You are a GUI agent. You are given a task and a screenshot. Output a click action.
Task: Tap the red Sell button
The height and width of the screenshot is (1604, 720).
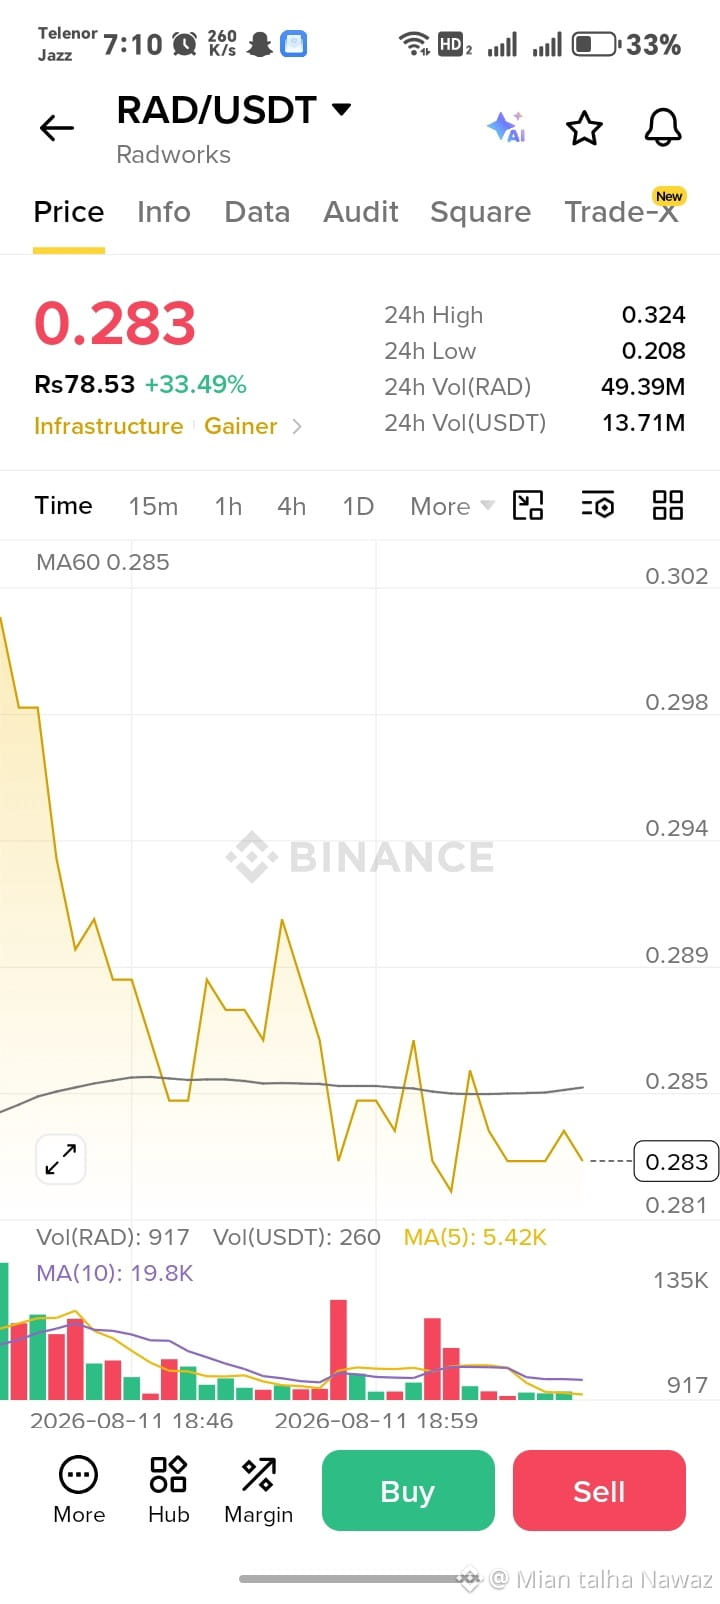point(599,1490)
